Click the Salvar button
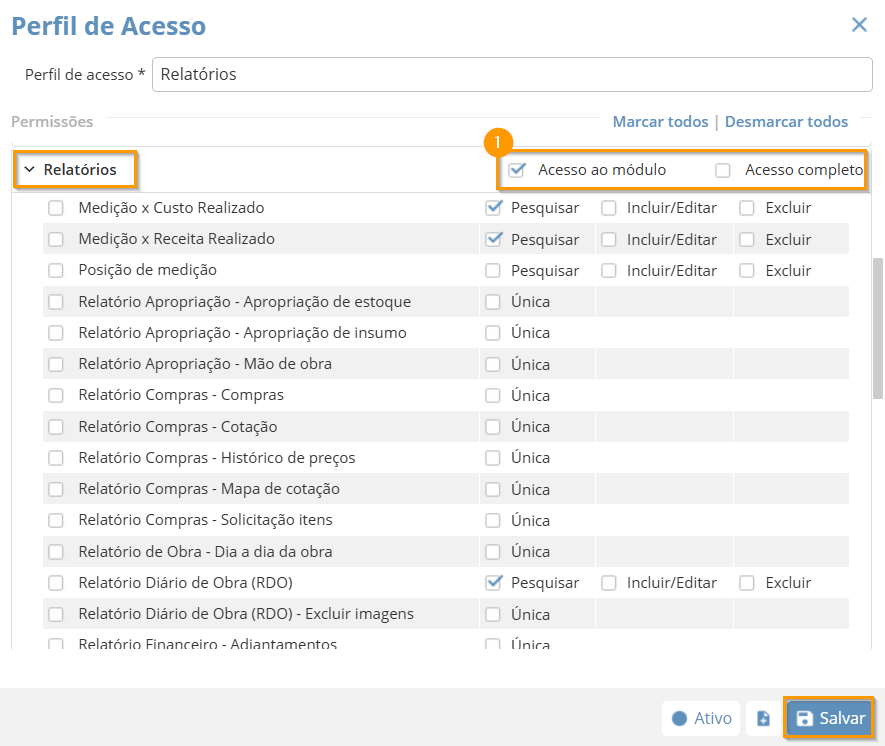This screenshot has height=746, width=885. point(830,718)
